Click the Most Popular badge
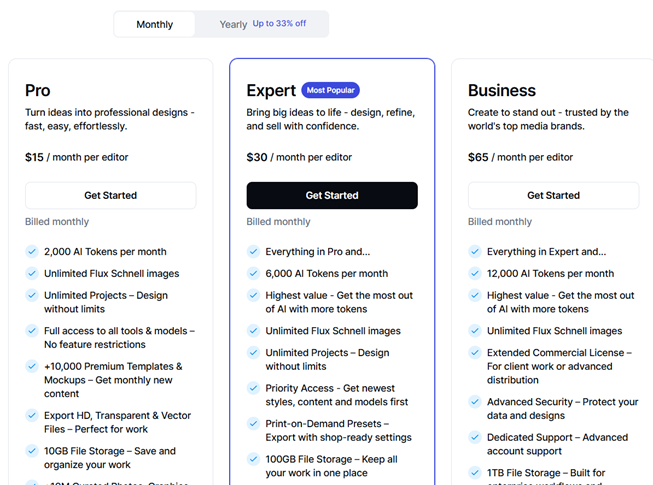653x485 pixels. [330, 90]
